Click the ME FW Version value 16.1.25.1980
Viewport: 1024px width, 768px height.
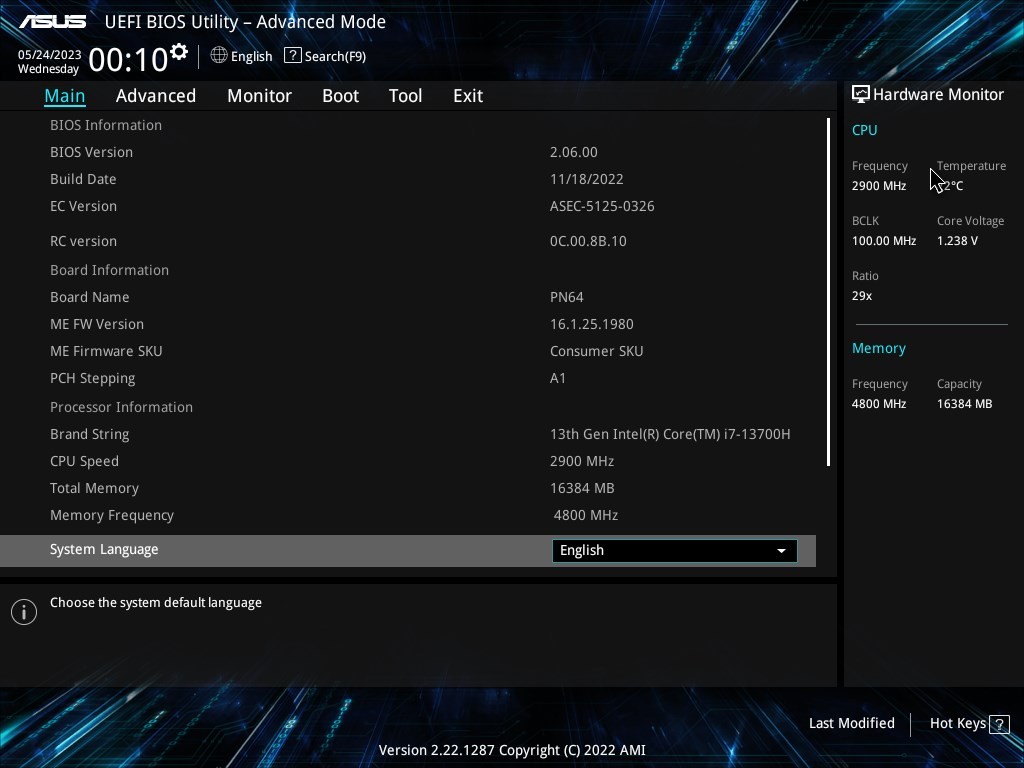592,324
